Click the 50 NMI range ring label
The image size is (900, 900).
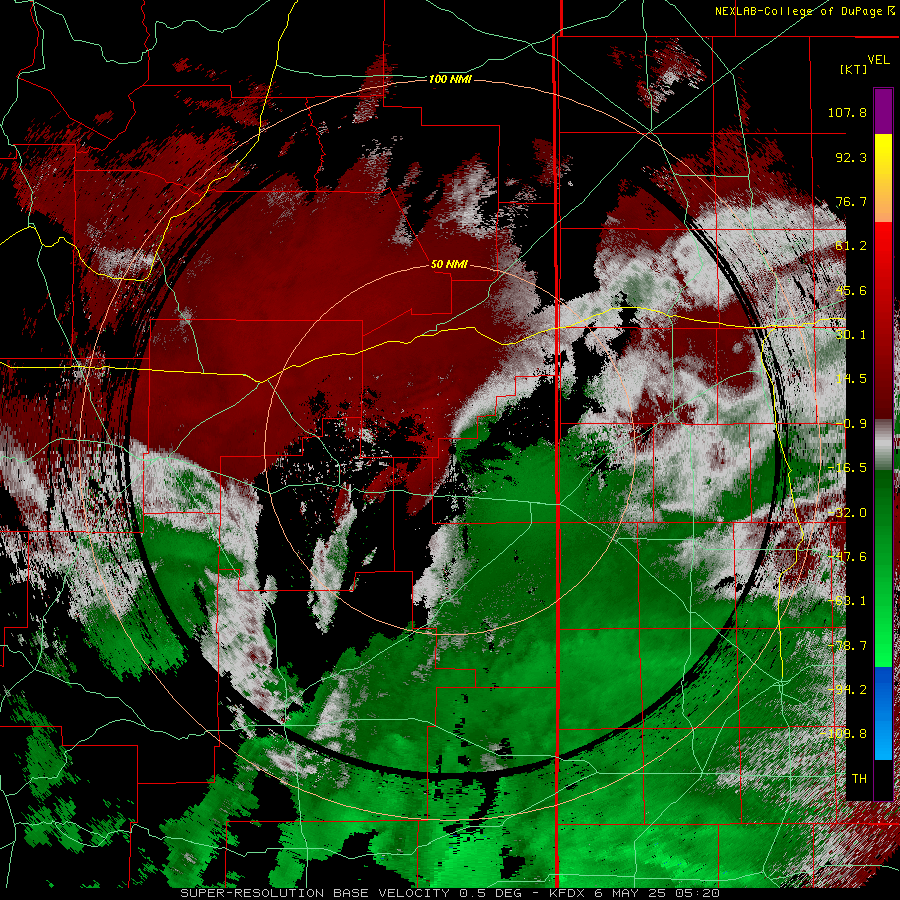coord(449,264)
